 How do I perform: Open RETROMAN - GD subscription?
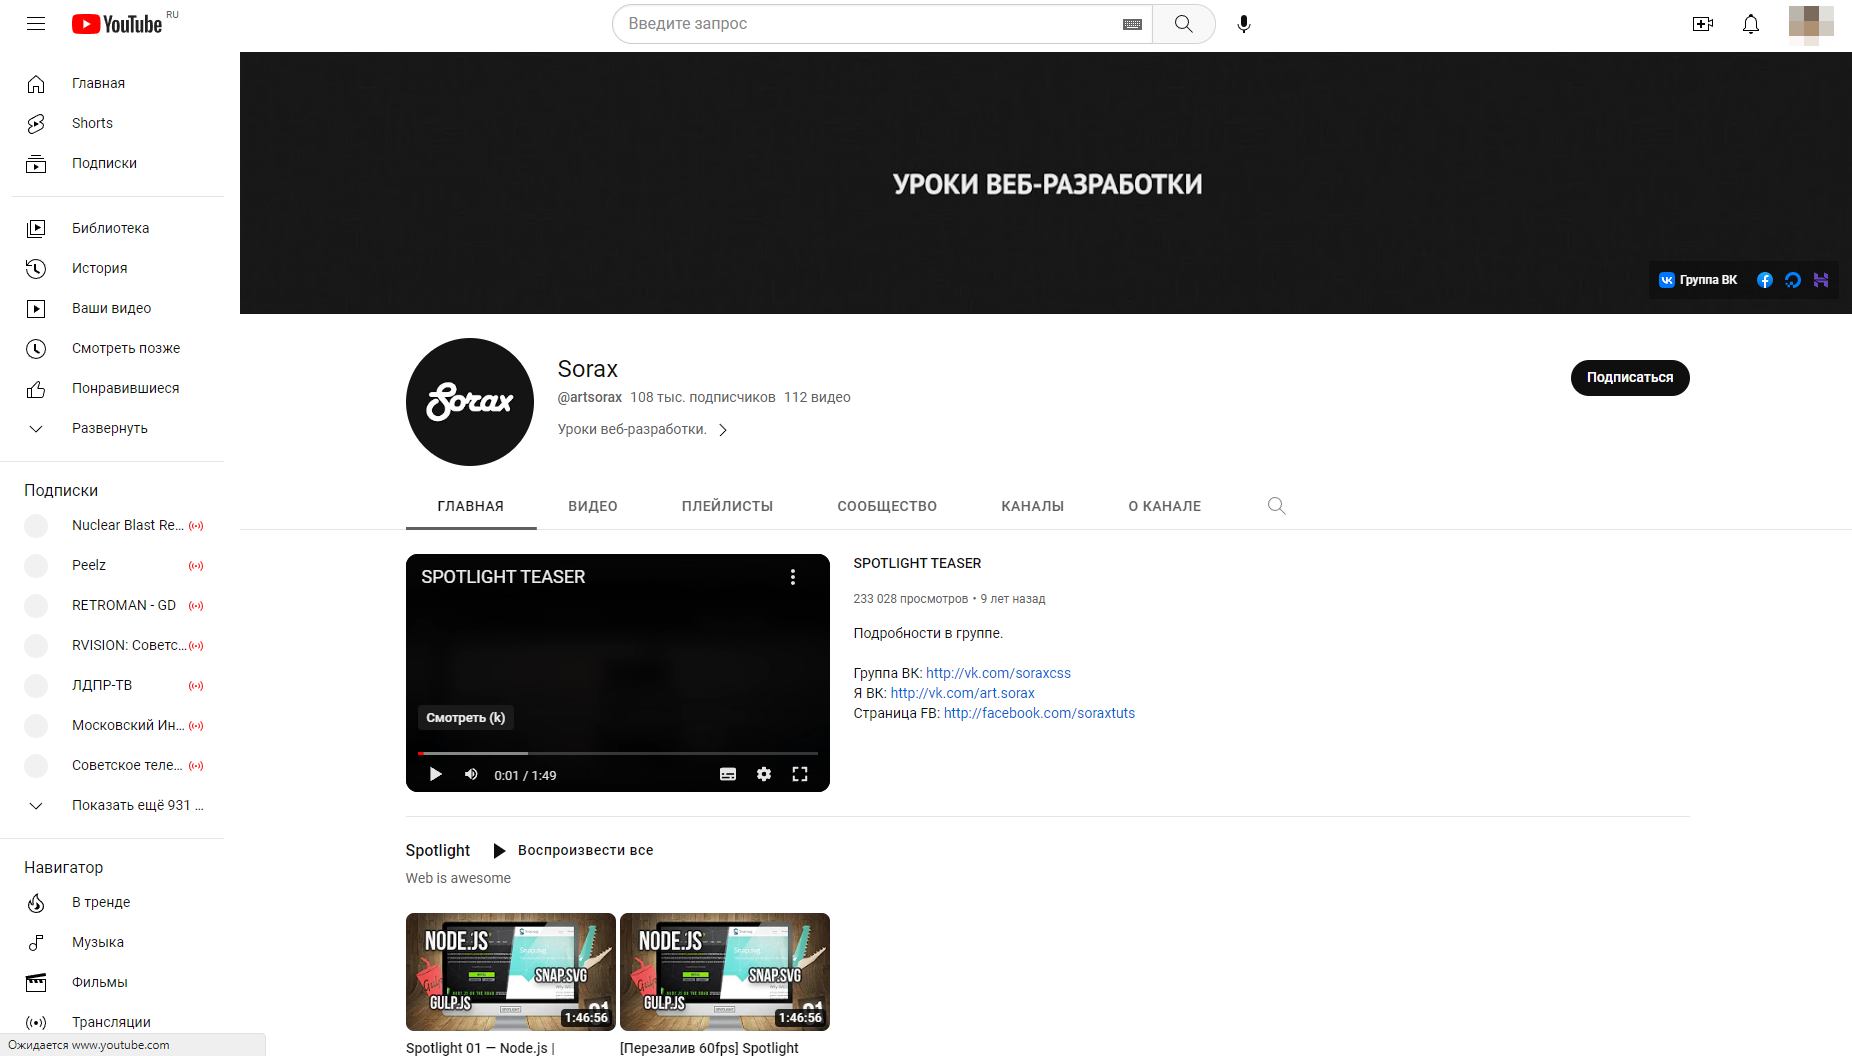pos(112,605)
